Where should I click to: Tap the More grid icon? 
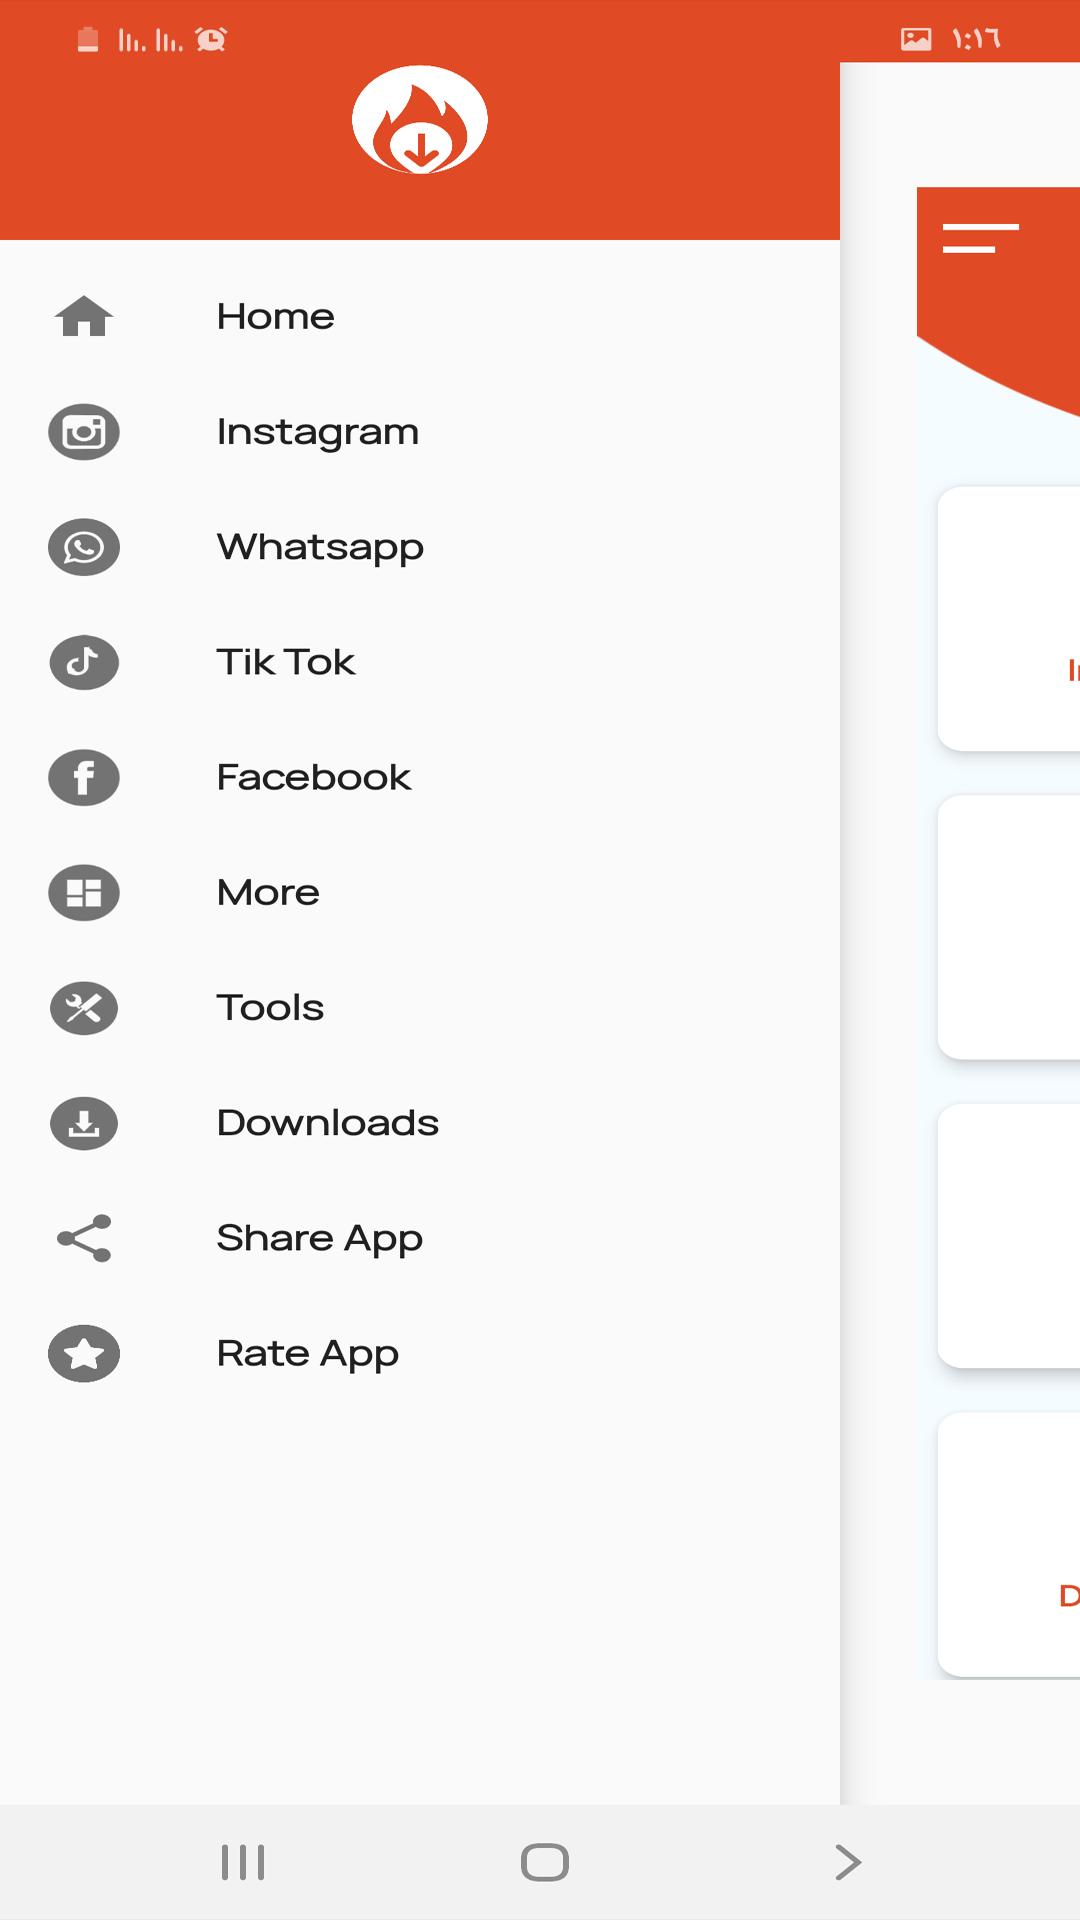click(84, 893)
